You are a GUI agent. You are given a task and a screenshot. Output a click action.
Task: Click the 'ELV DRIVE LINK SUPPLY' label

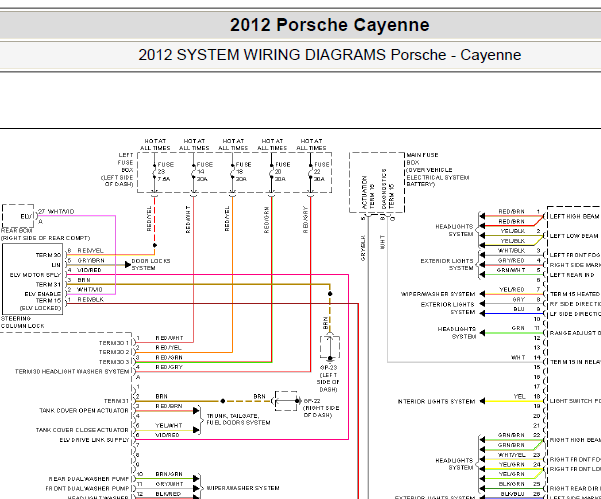pyautogui.click(x=94, y=440)
